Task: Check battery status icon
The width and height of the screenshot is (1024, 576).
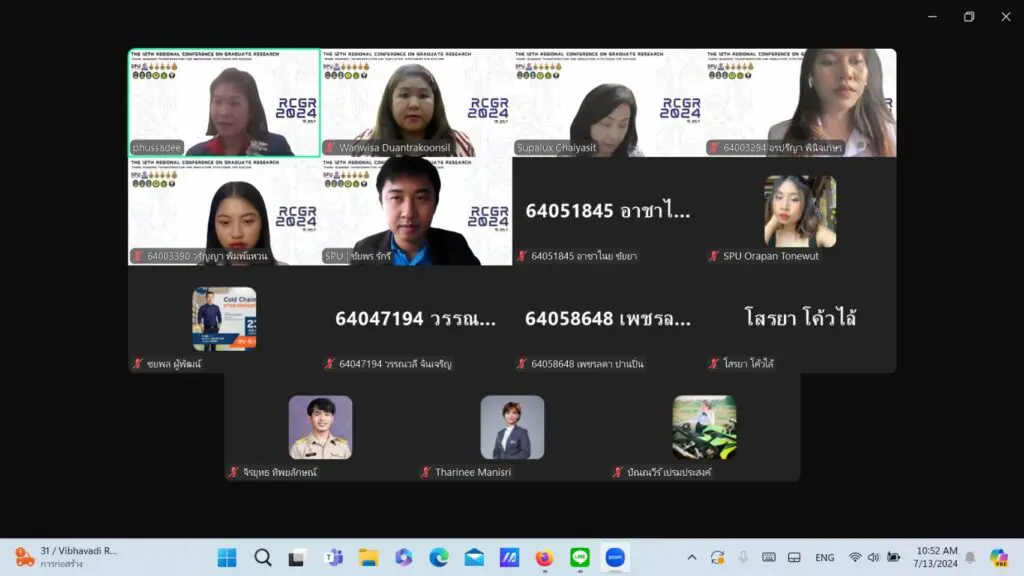Action: click(x=893, y=558)
